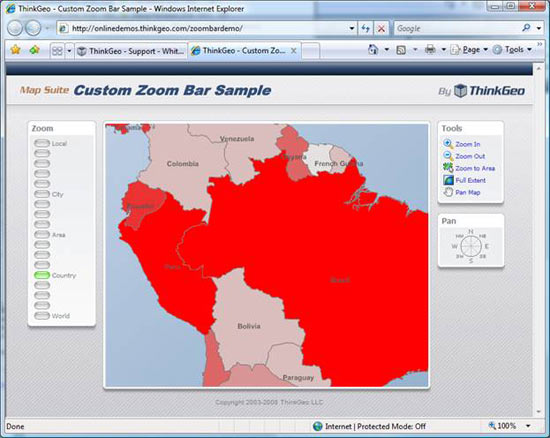Click the Print icon

tap(430, 50)
